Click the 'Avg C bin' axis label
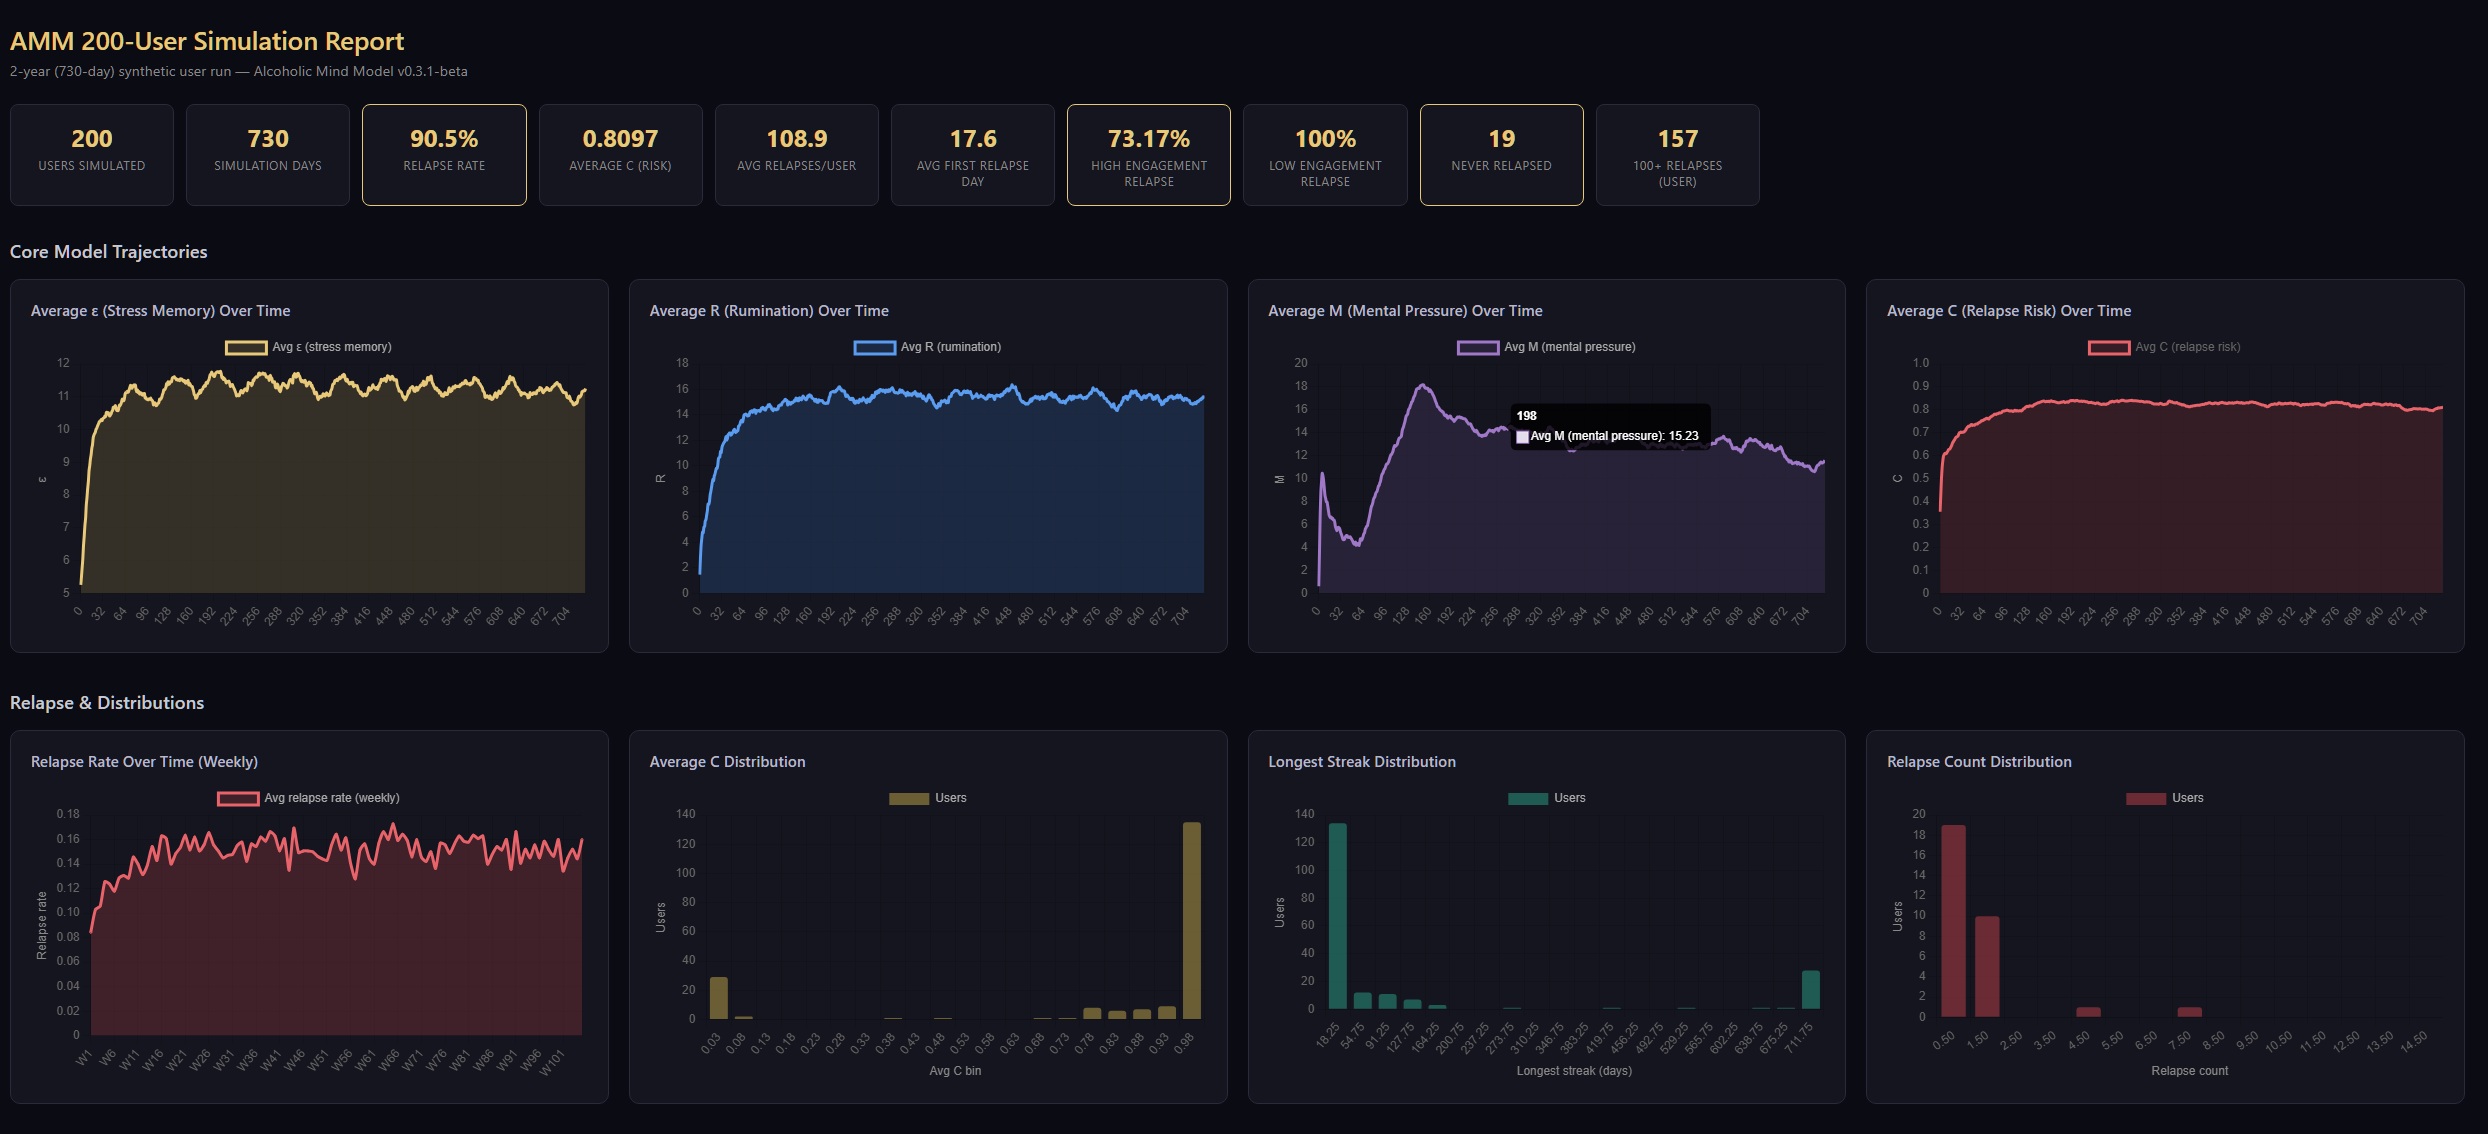2488x1134 pixels. point(955,1071)
